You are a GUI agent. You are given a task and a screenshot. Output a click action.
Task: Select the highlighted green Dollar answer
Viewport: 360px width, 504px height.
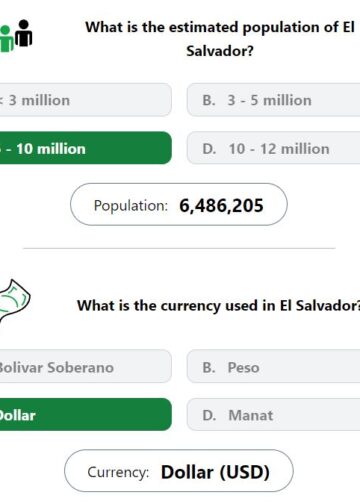point(86,414)
